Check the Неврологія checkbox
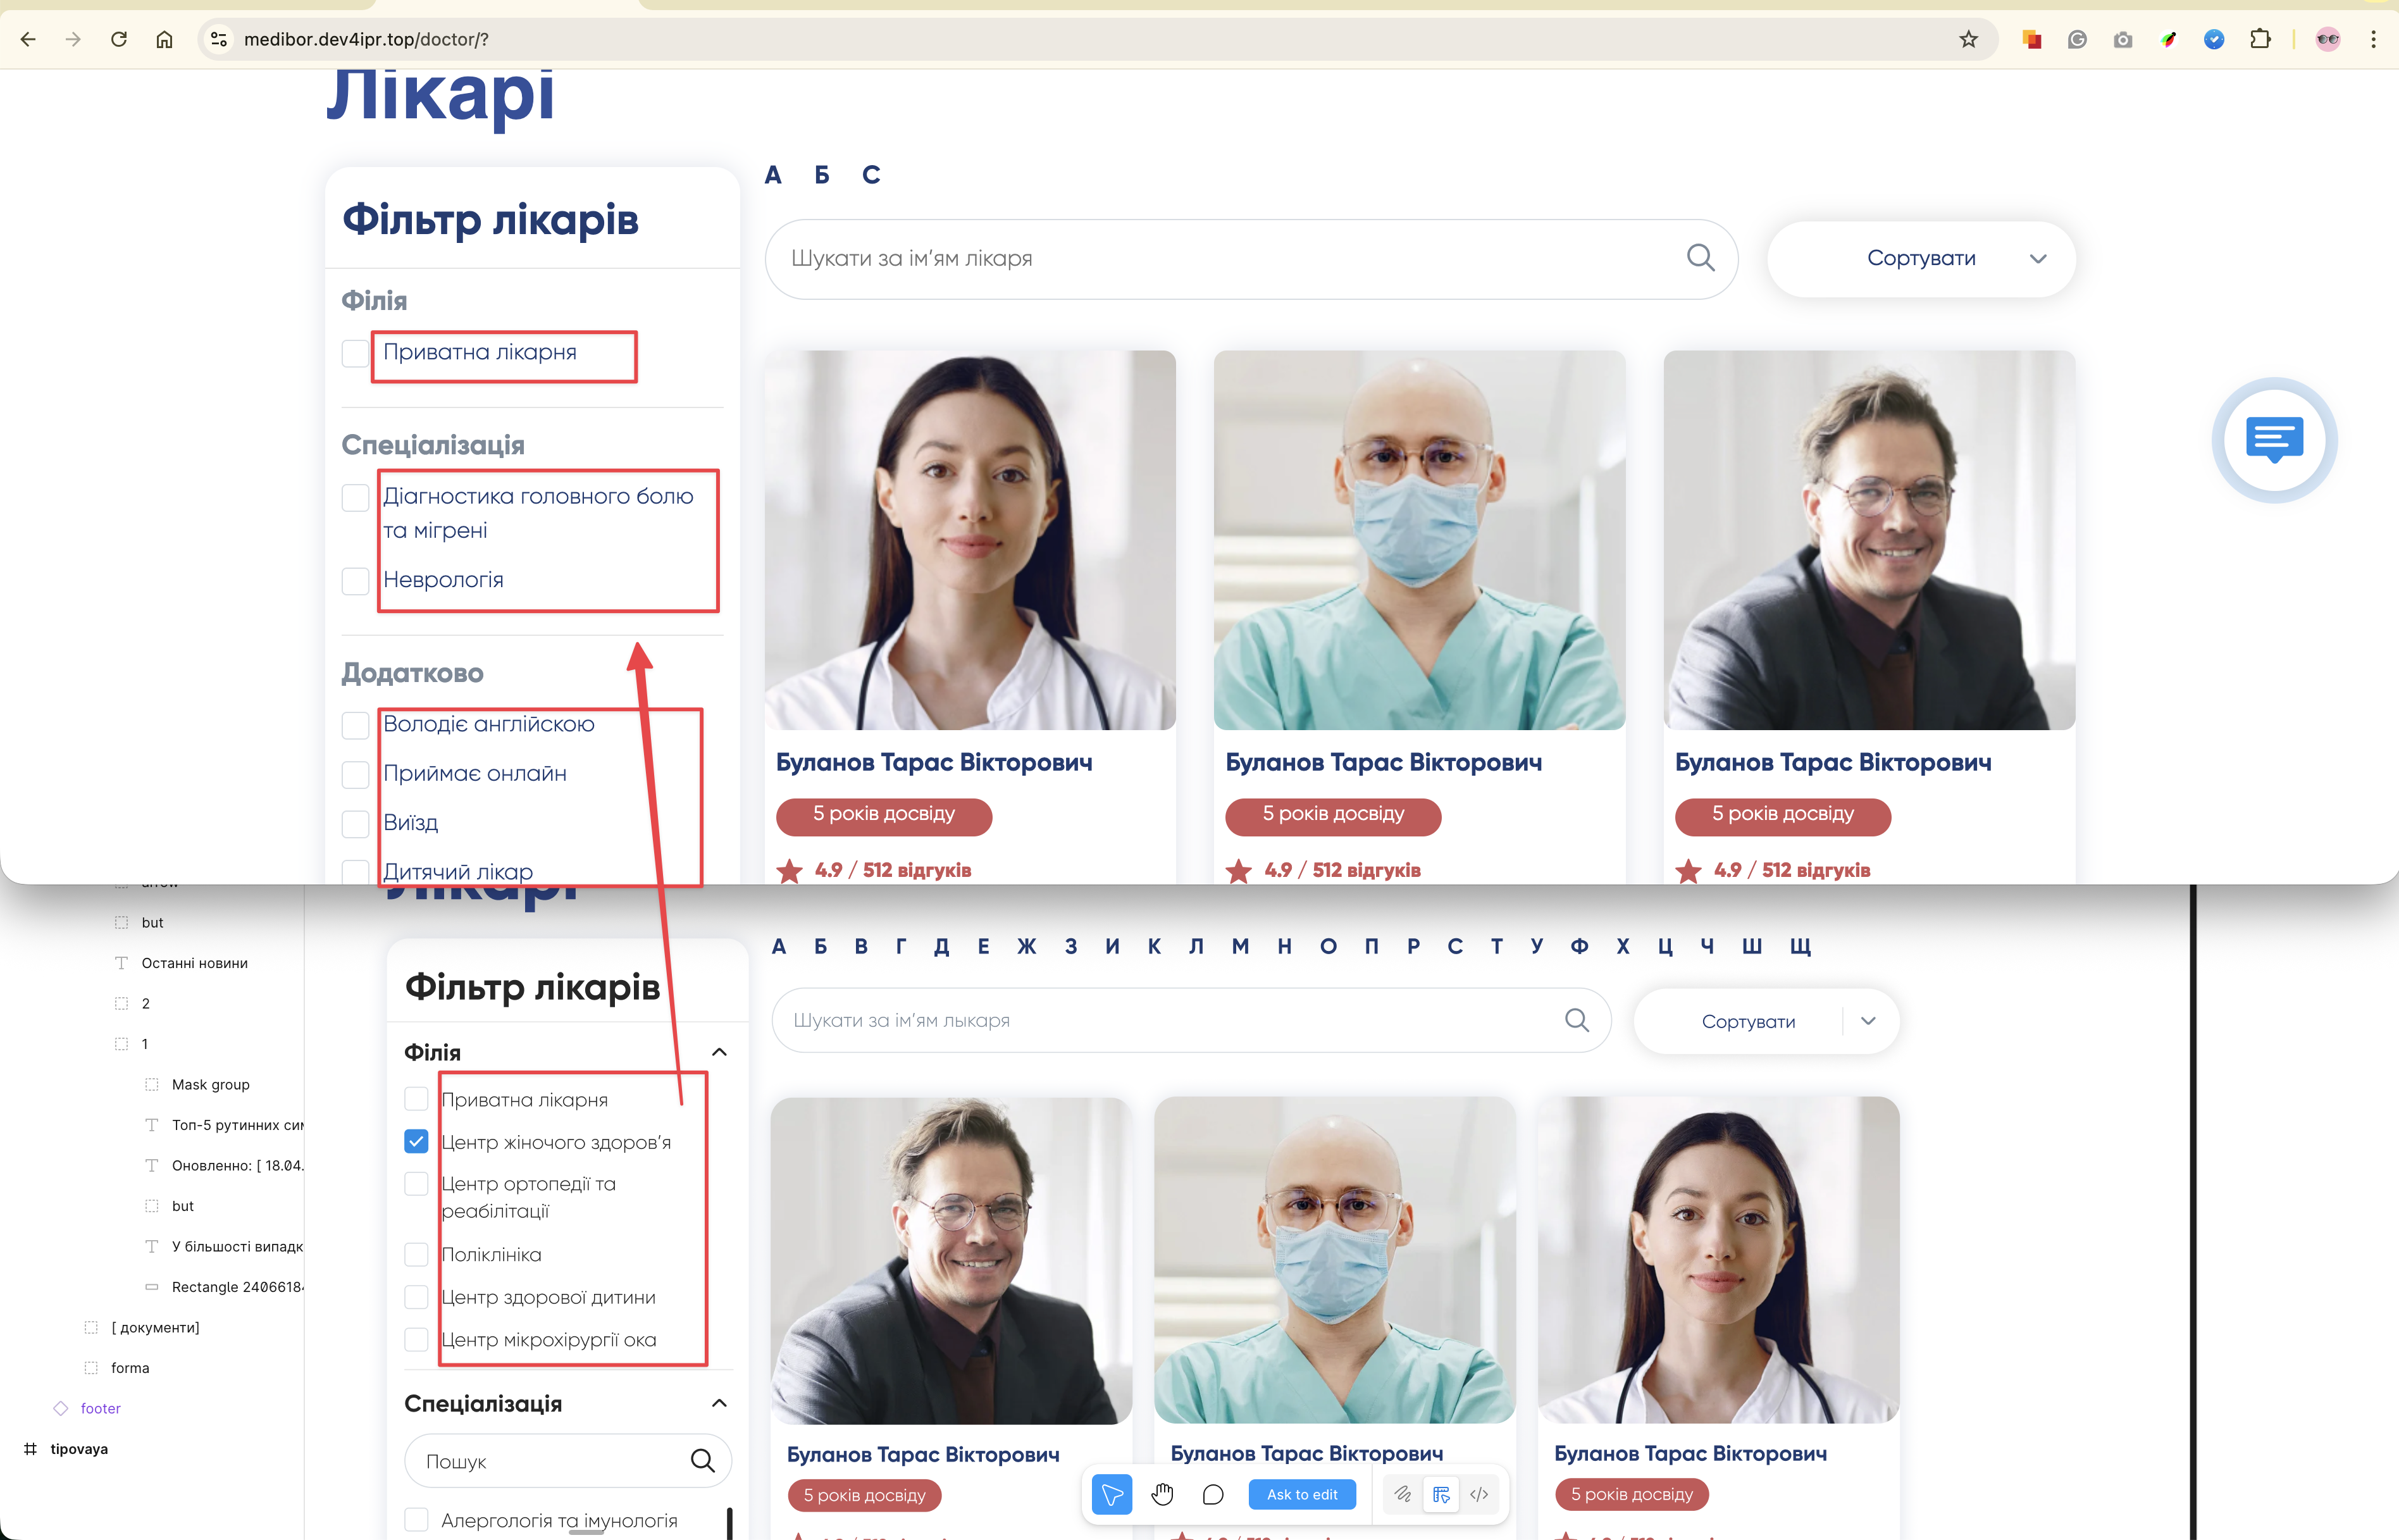Screen dimensions: 2399x1540 355,580
